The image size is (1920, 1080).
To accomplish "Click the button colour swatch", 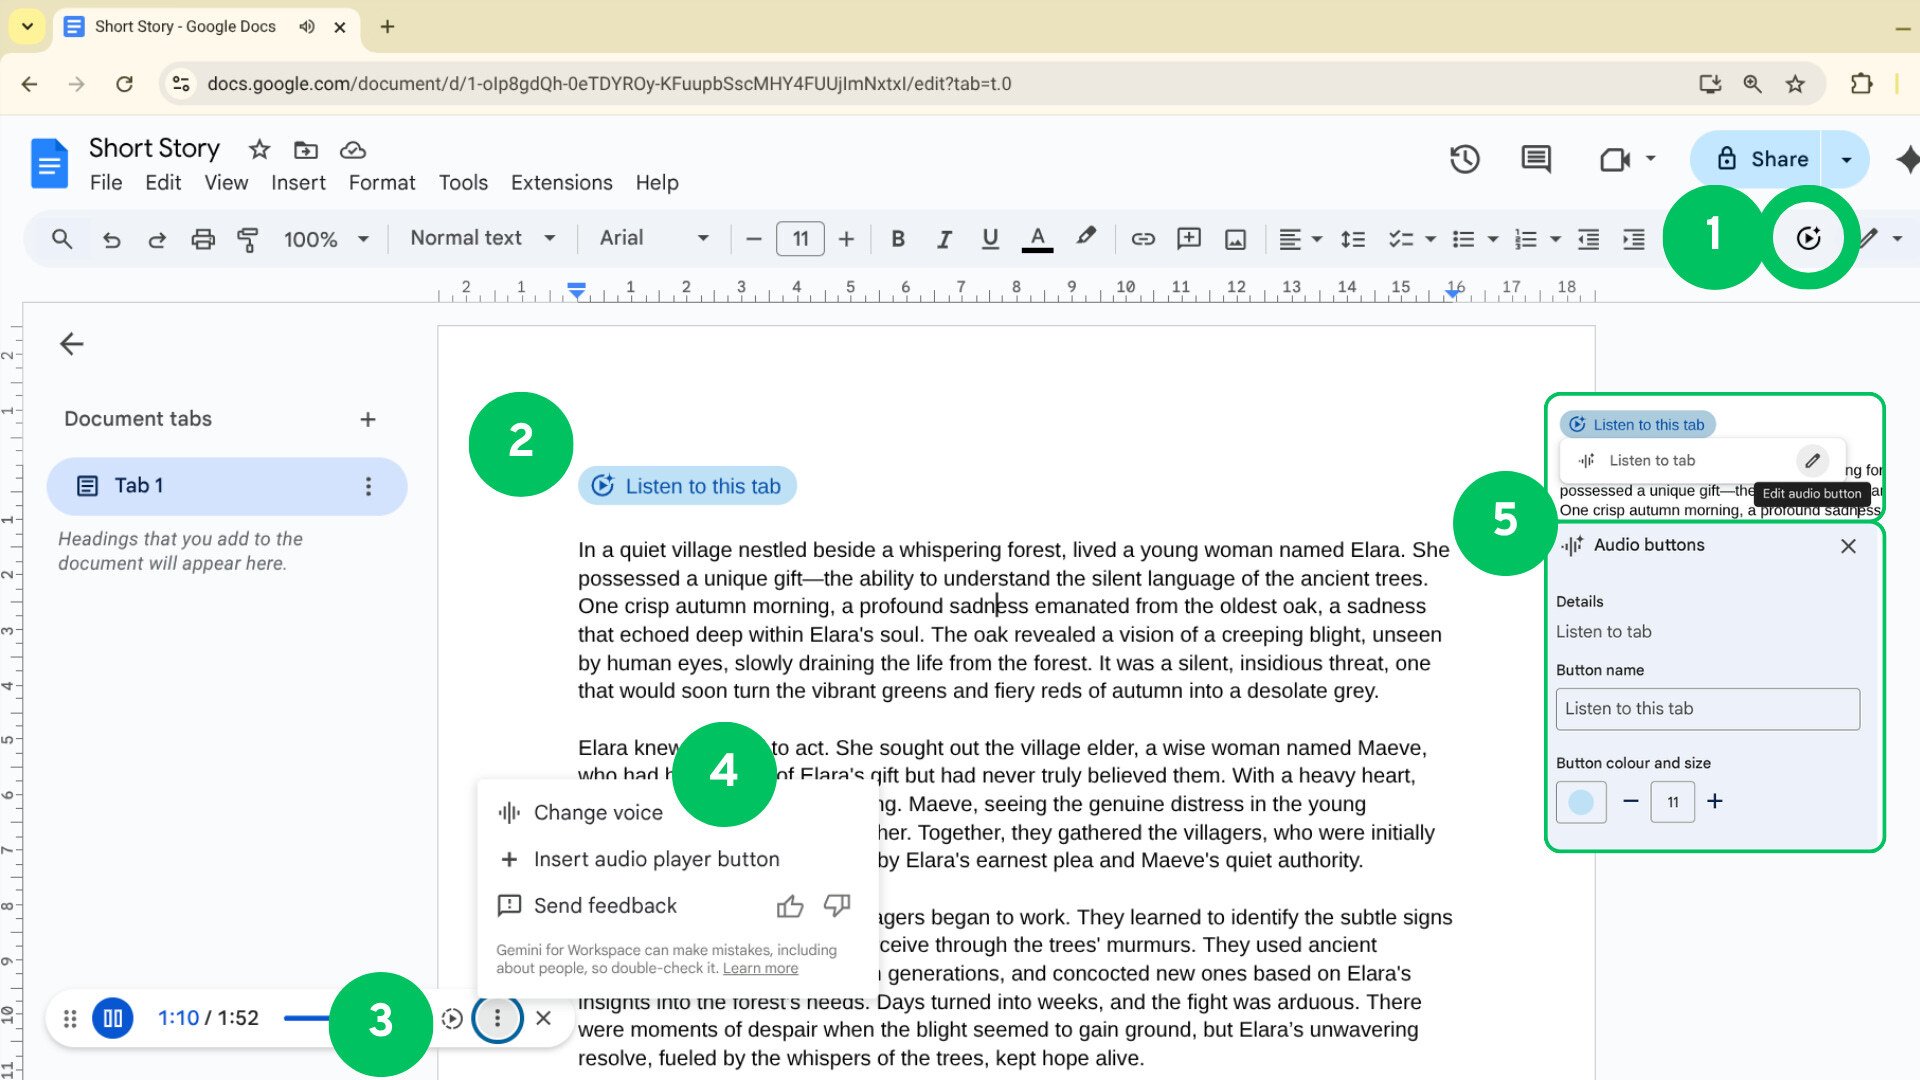I will tap(1580, 801).
